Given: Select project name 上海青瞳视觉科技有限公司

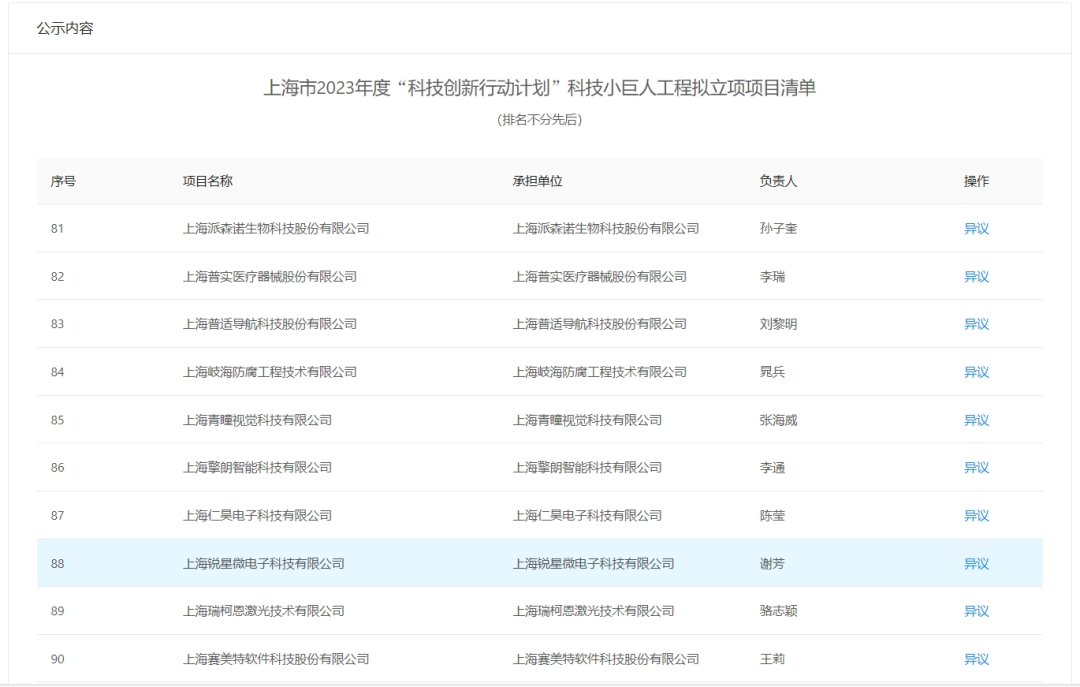Looking at the screenshot, I should point(257,420).
